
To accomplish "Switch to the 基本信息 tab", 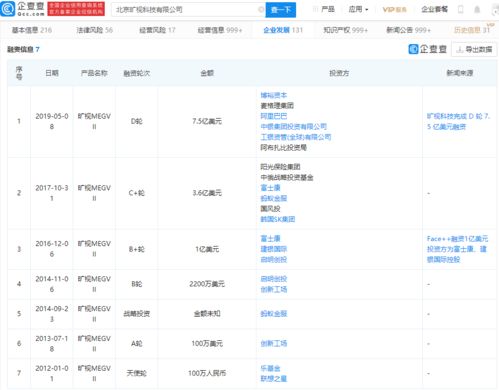I will [x=32, y=30].
